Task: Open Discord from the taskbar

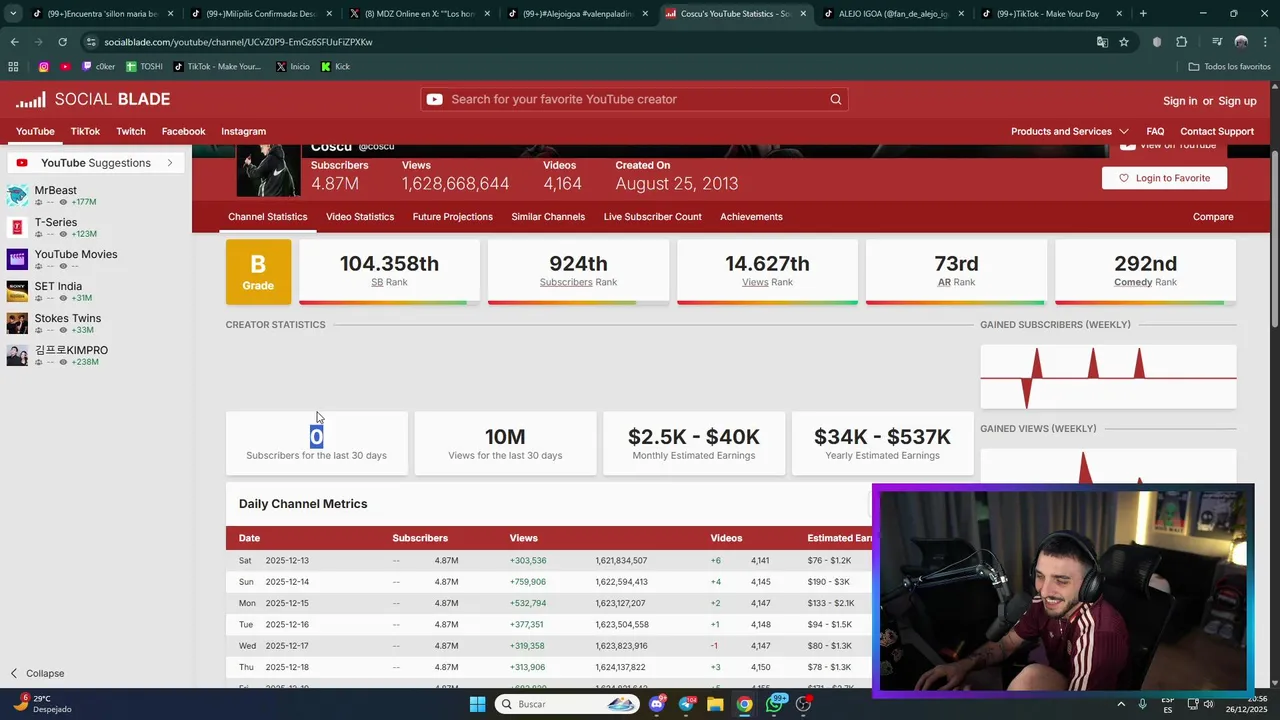Action: (656, 704)
